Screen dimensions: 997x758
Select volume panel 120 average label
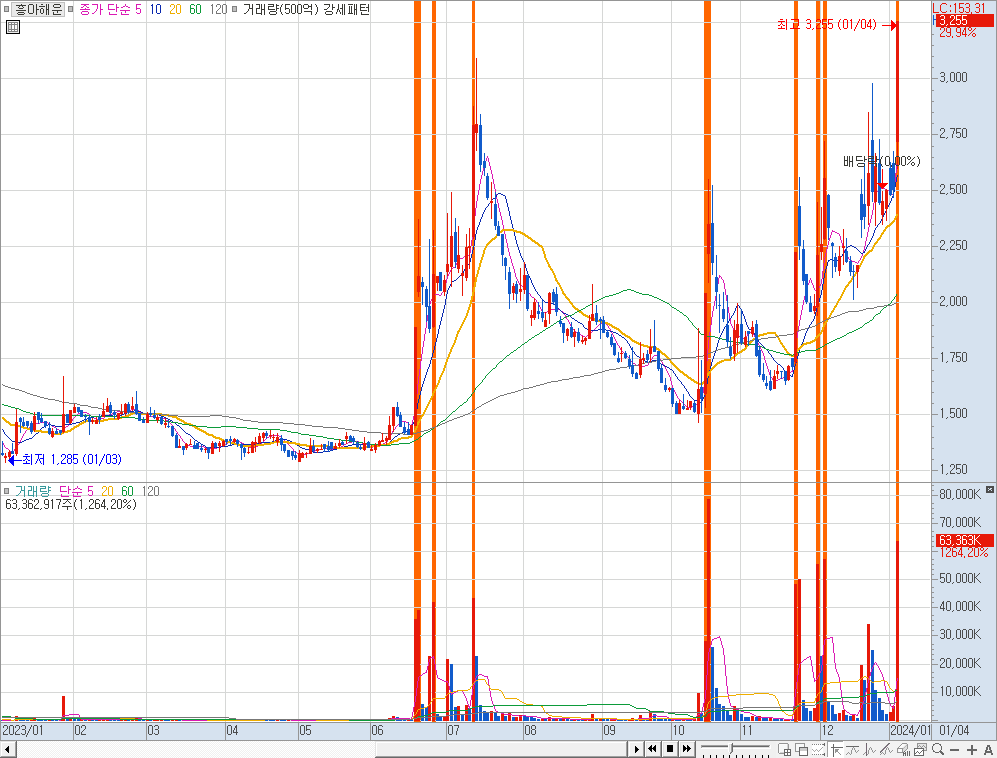pos(150,491)
